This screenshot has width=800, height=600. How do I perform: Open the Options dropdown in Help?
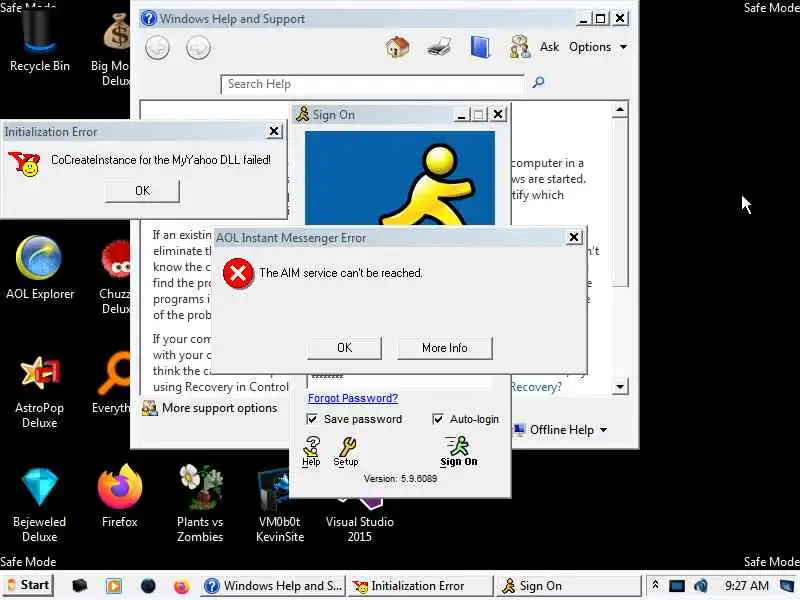pos(598,47)
